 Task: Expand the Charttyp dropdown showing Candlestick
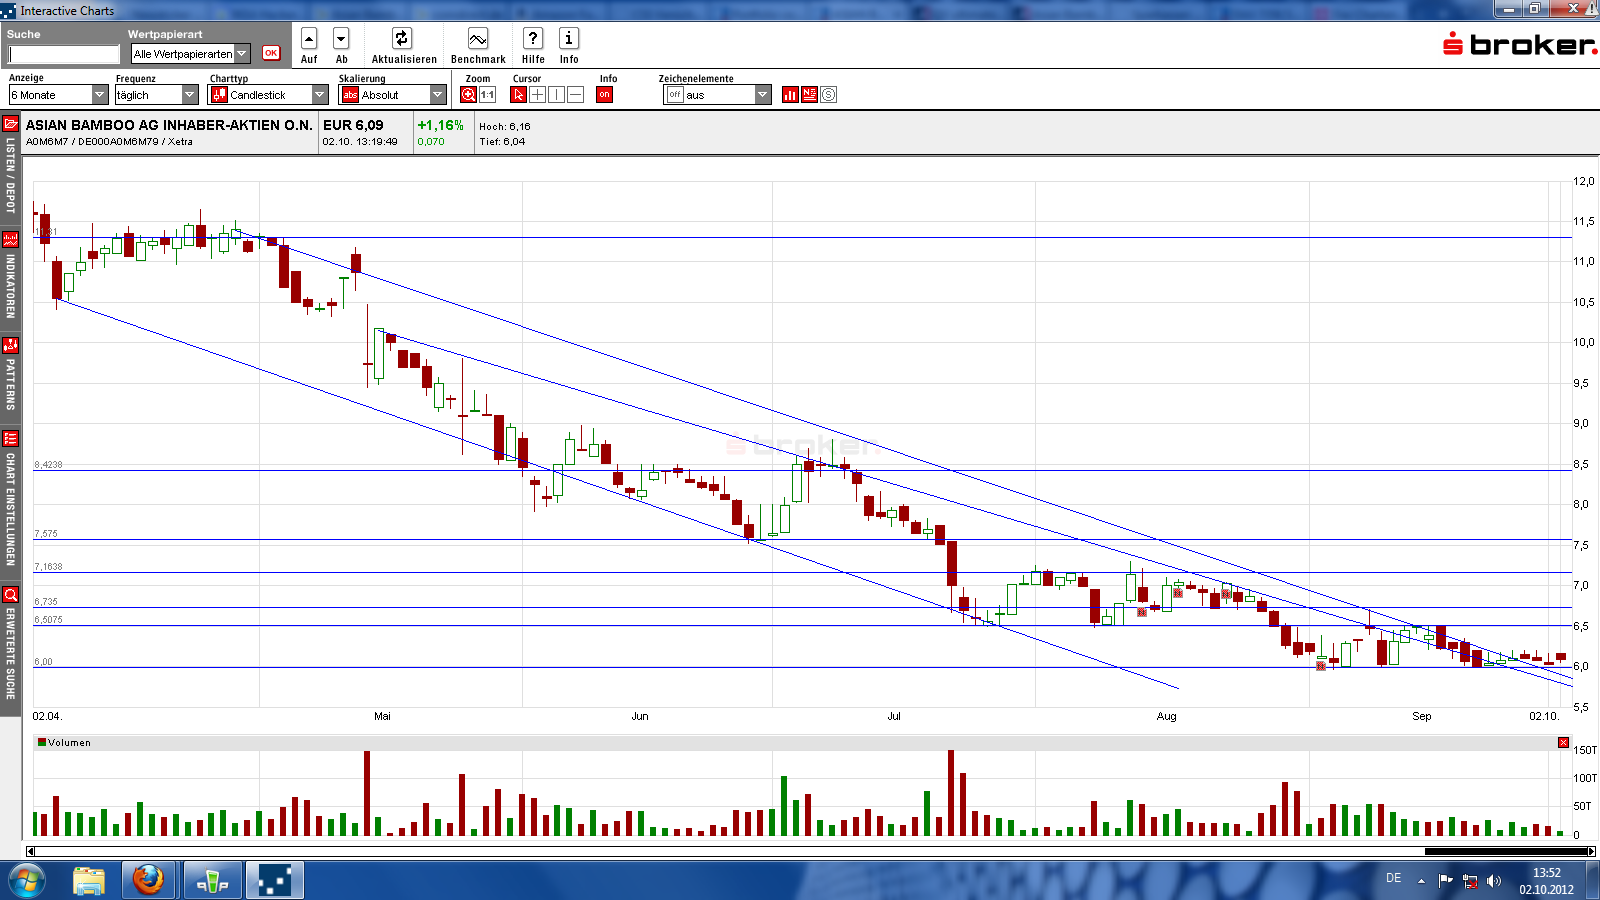point(318,93)
